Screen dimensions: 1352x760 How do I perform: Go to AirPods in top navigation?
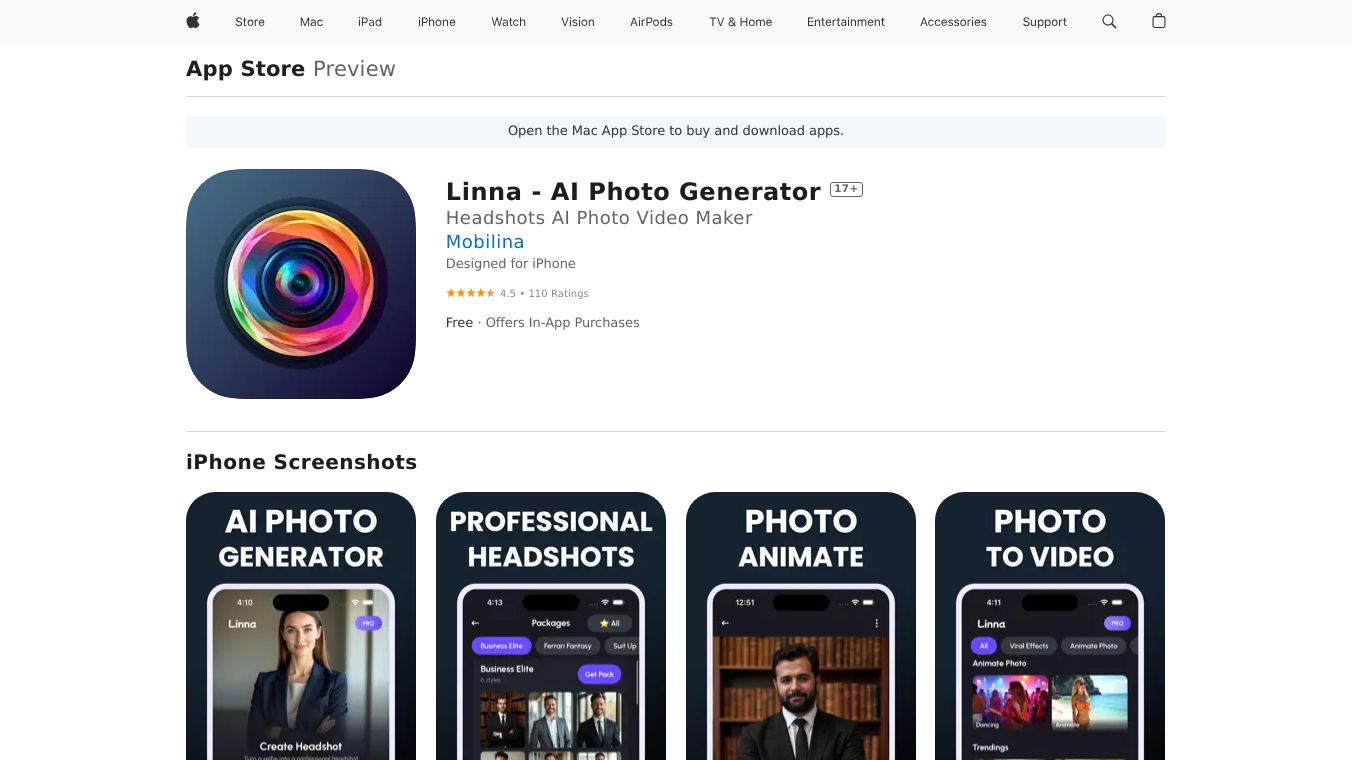tap(652, 22)
